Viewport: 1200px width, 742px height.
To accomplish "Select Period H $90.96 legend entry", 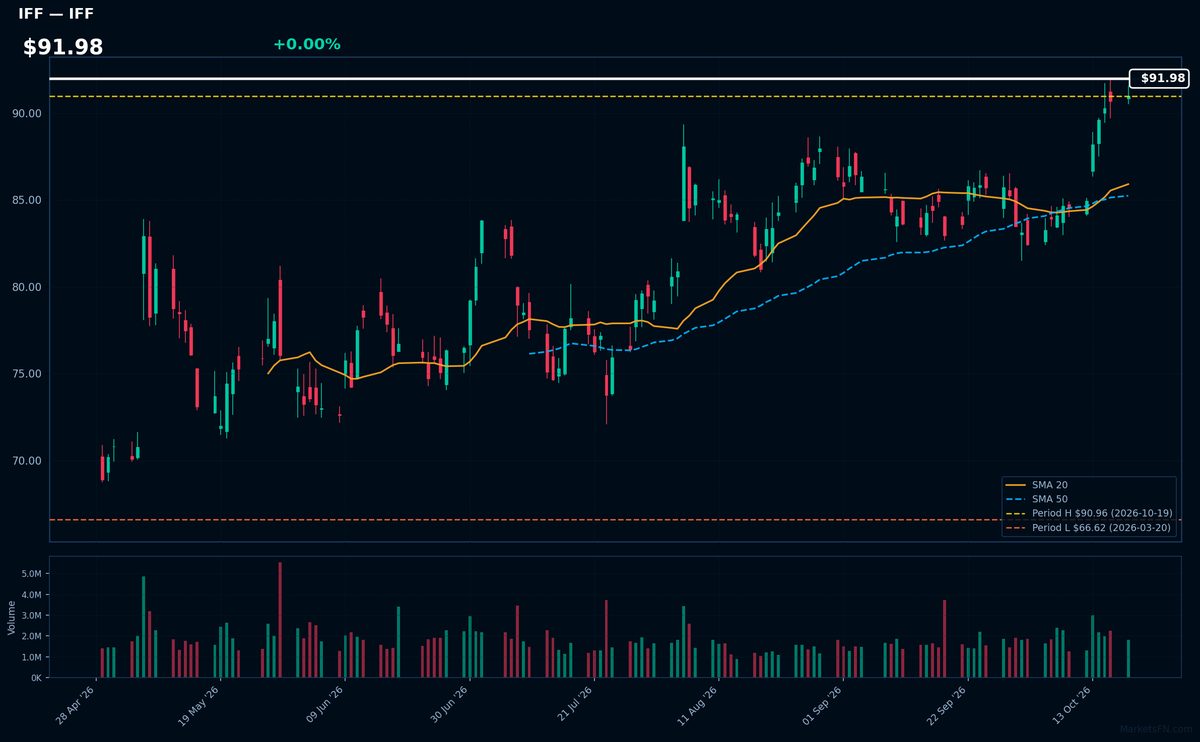I will pos(1088,513).
